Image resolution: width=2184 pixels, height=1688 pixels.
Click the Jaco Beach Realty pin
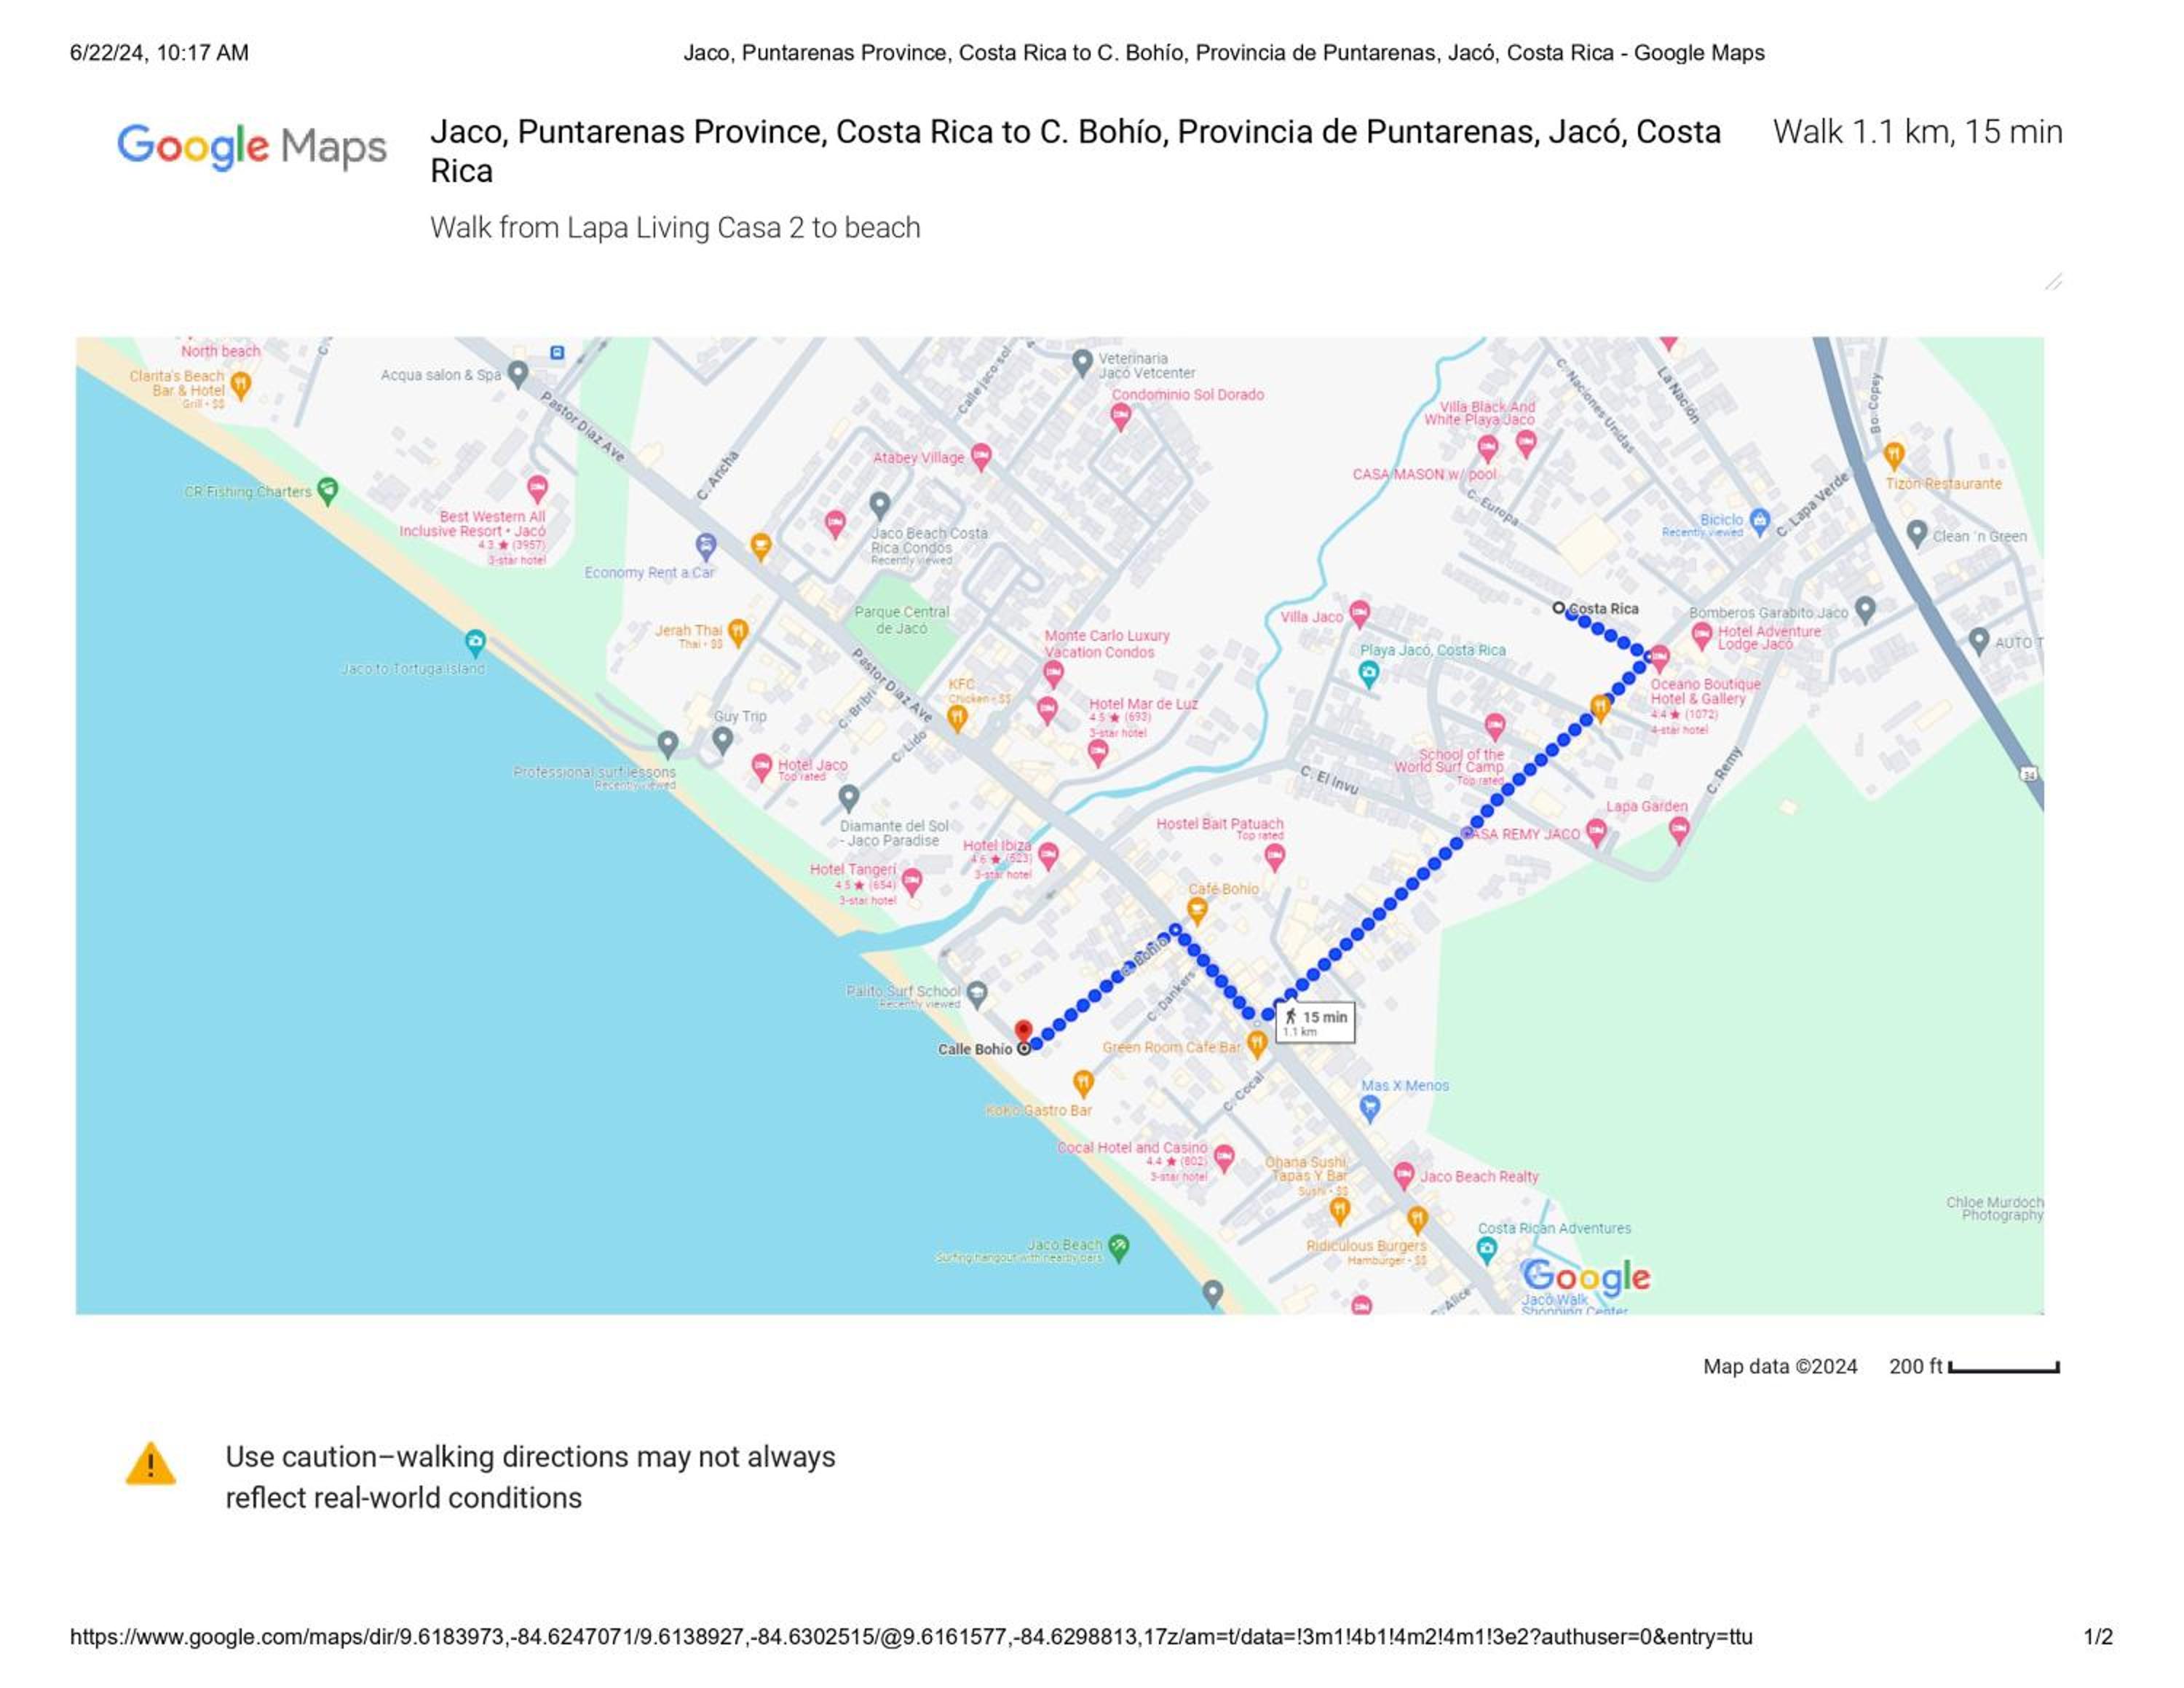point(1404,1176)
